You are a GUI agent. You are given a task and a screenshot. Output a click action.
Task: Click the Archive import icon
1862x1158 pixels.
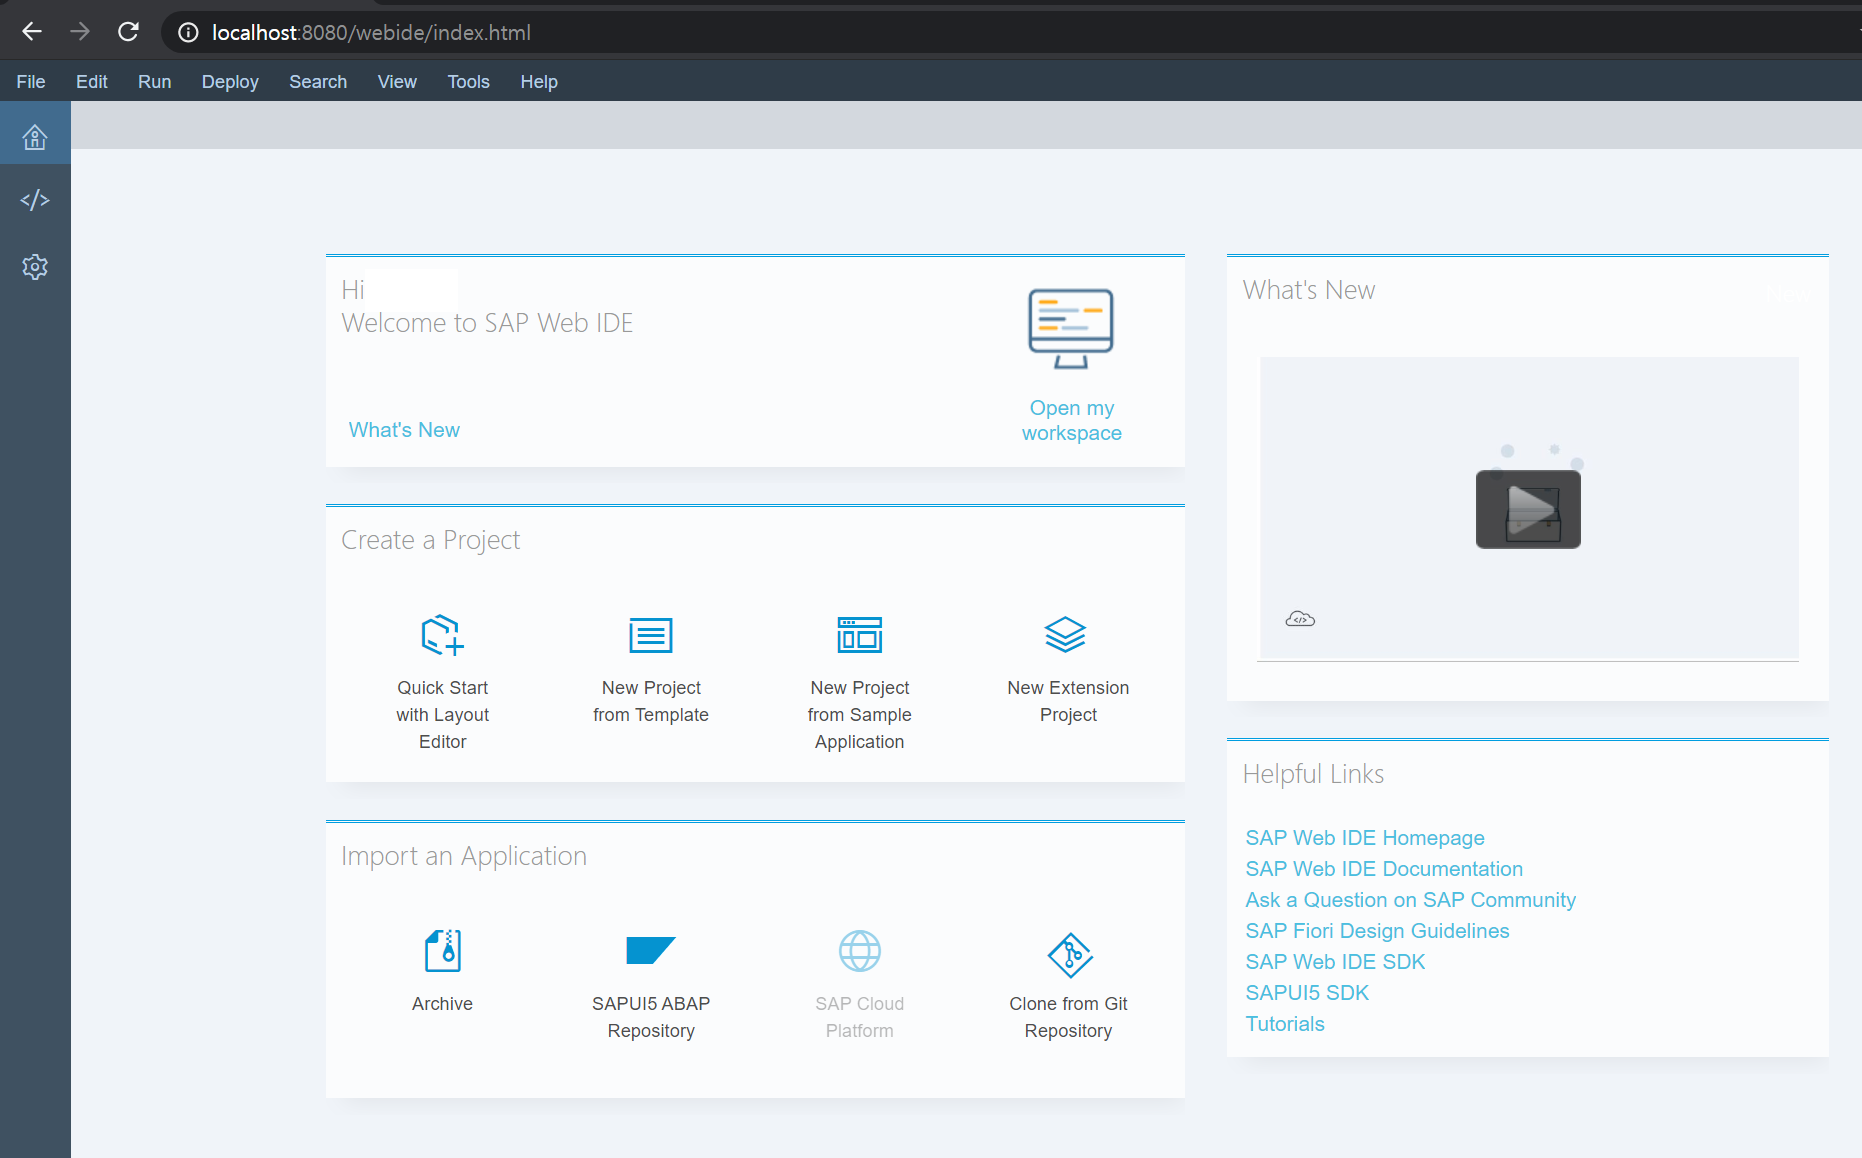click(x=443, y=951)
